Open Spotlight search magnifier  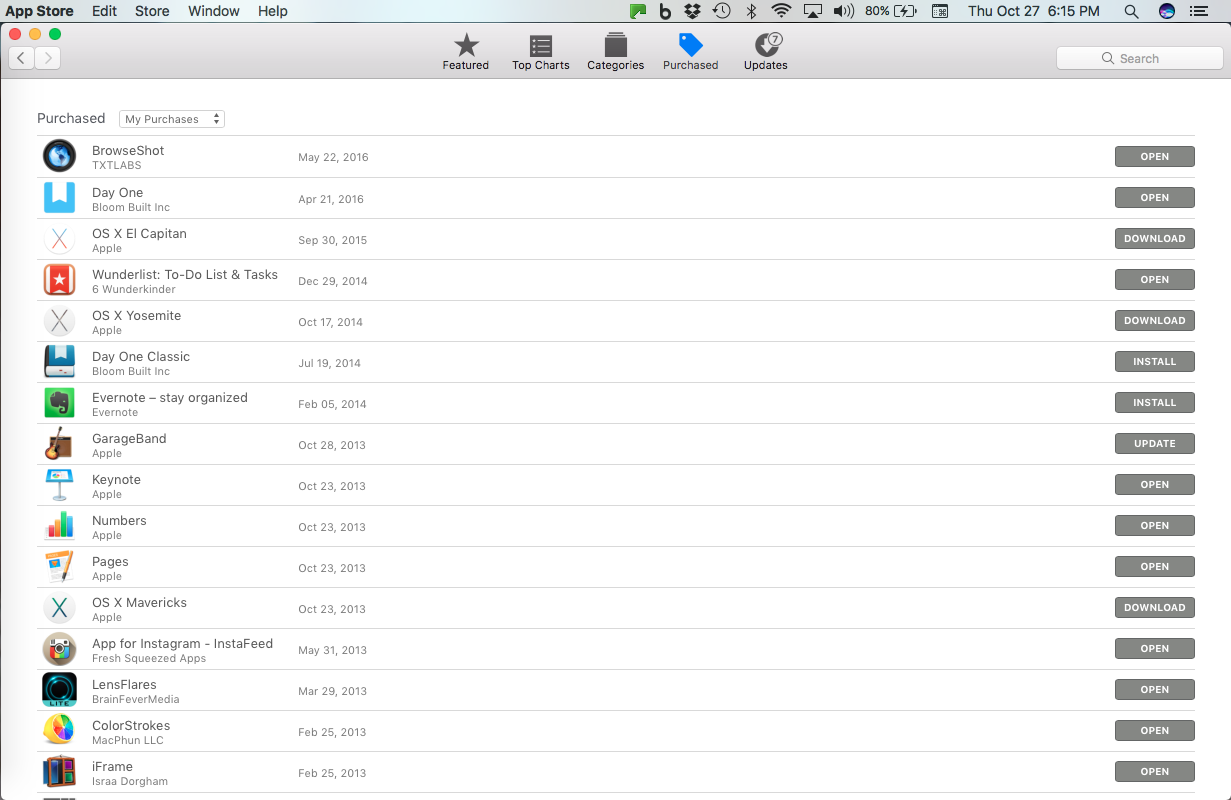(1131, 11)
